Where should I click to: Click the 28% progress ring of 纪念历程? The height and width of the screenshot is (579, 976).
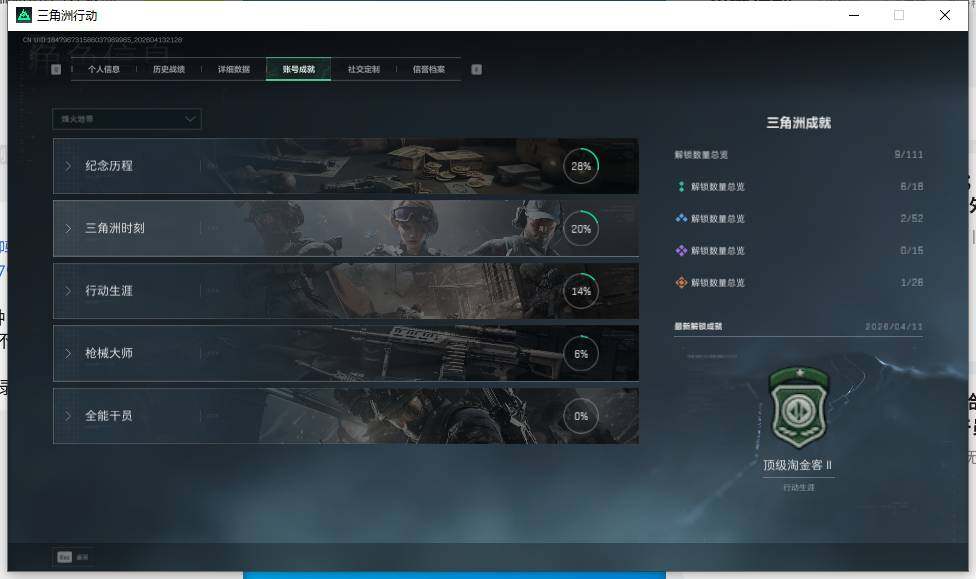(x=581, y=166)
